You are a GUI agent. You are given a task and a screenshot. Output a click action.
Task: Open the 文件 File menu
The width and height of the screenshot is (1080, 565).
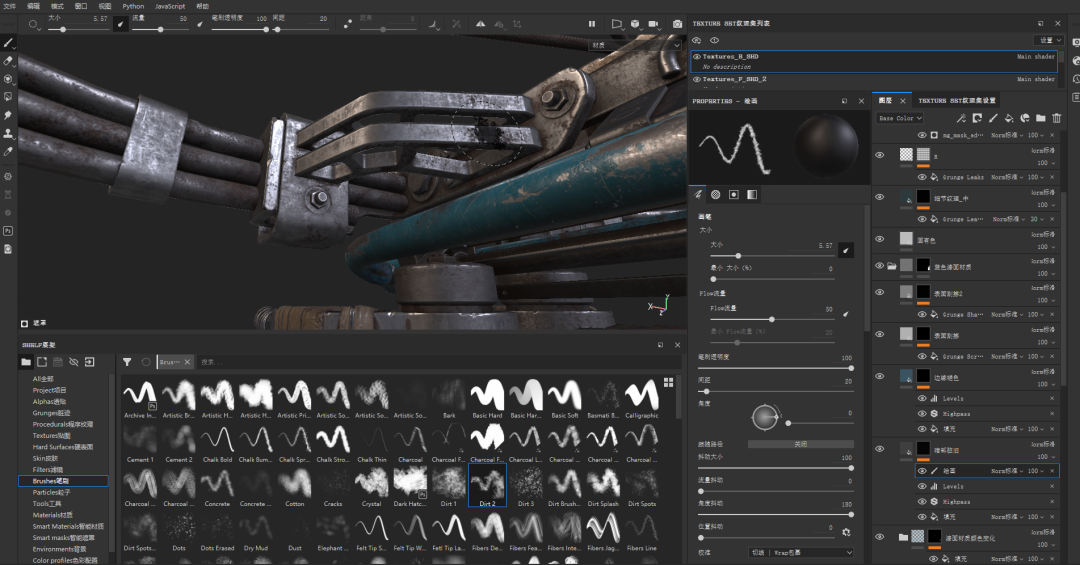10,6
